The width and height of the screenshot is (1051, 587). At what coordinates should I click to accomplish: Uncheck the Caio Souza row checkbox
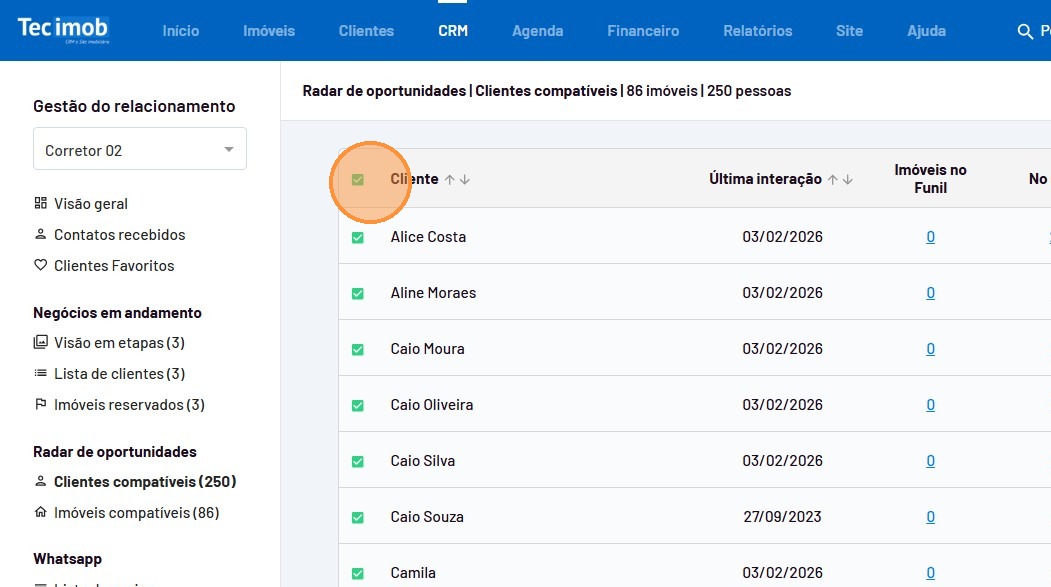(x=358, y=518)
